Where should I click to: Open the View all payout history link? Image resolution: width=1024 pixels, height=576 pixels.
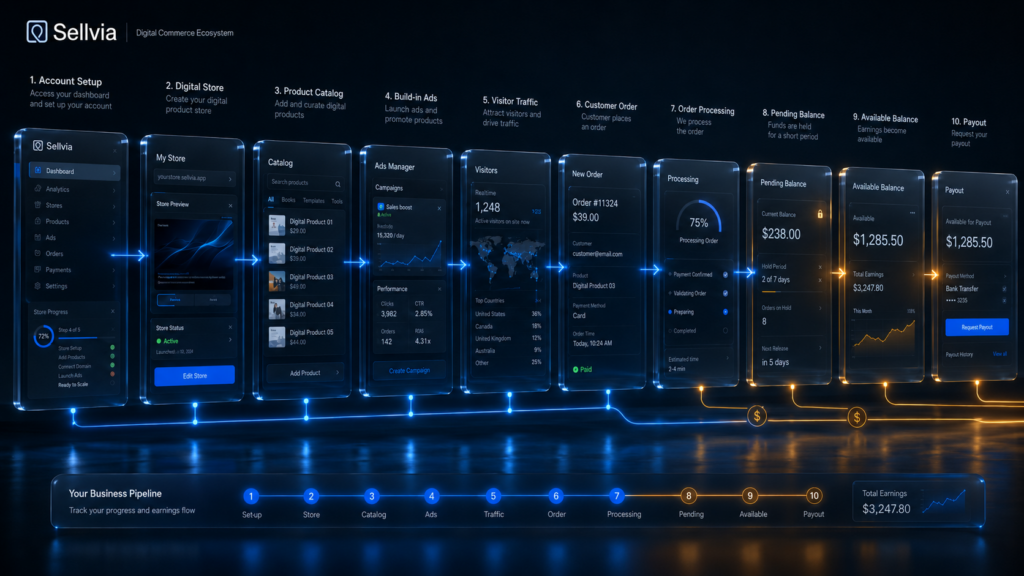point(1000,354)
